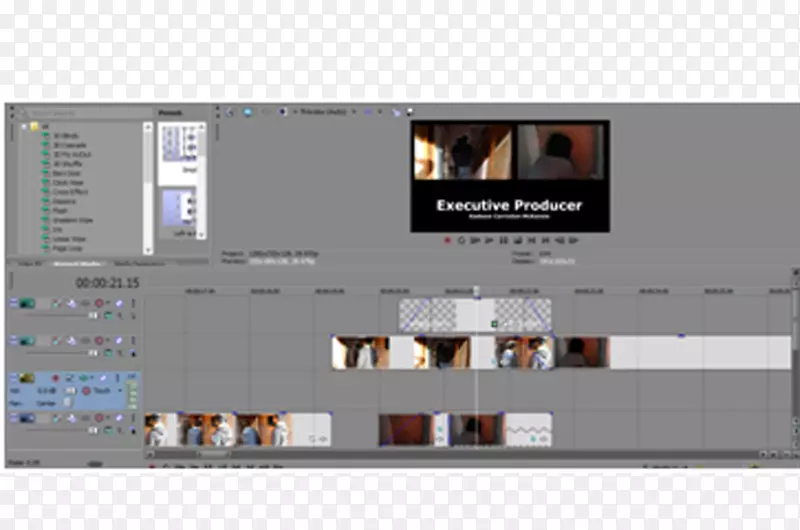Solo the first video track
800x530 pixels.
pyautogui.click(x=133, y=304)
